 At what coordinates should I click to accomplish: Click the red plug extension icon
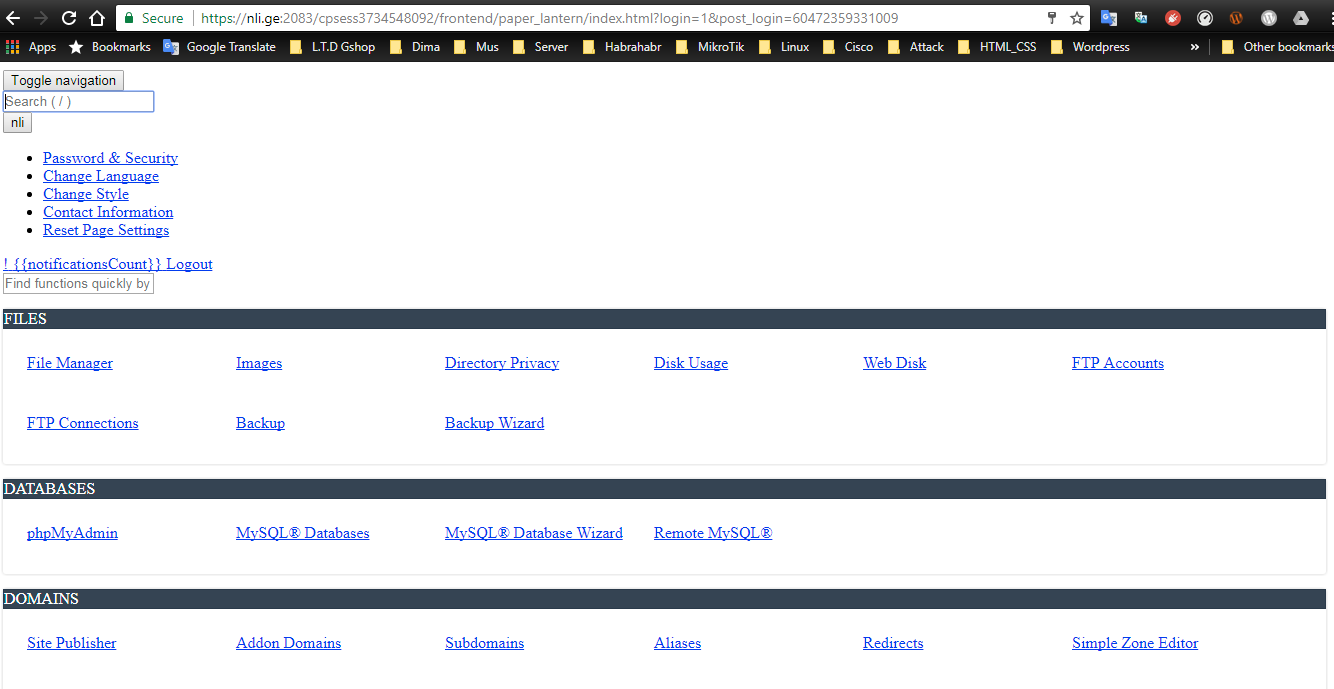click(1173, 18)
